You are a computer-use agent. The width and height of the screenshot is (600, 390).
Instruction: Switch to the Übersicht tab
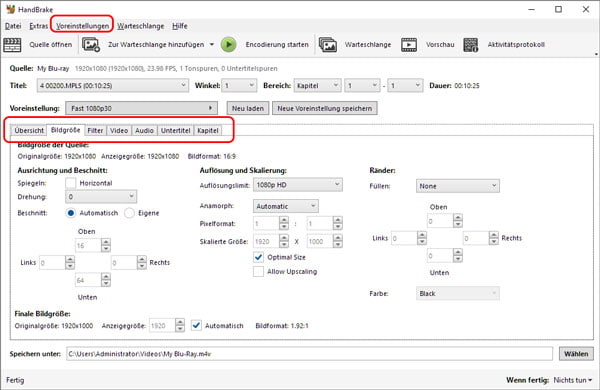[x=29, y=131]
